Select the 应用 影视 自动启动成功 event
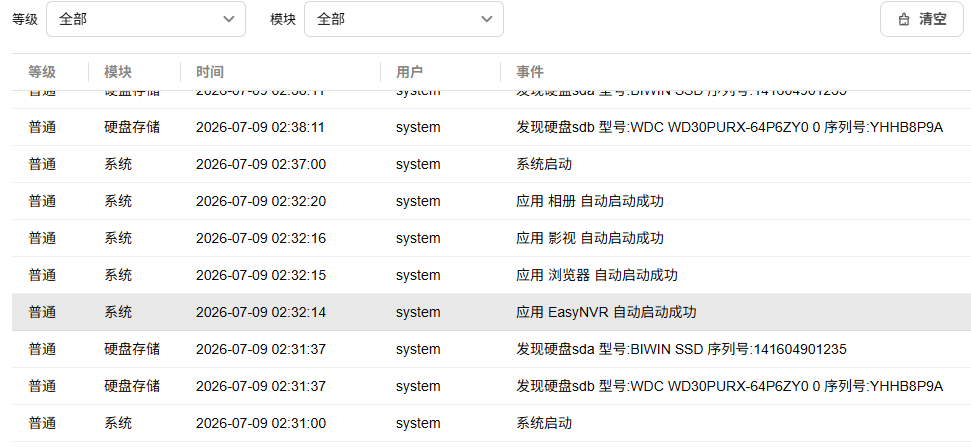The width and height of the screenshot is (971, 447). click(590, 238)
